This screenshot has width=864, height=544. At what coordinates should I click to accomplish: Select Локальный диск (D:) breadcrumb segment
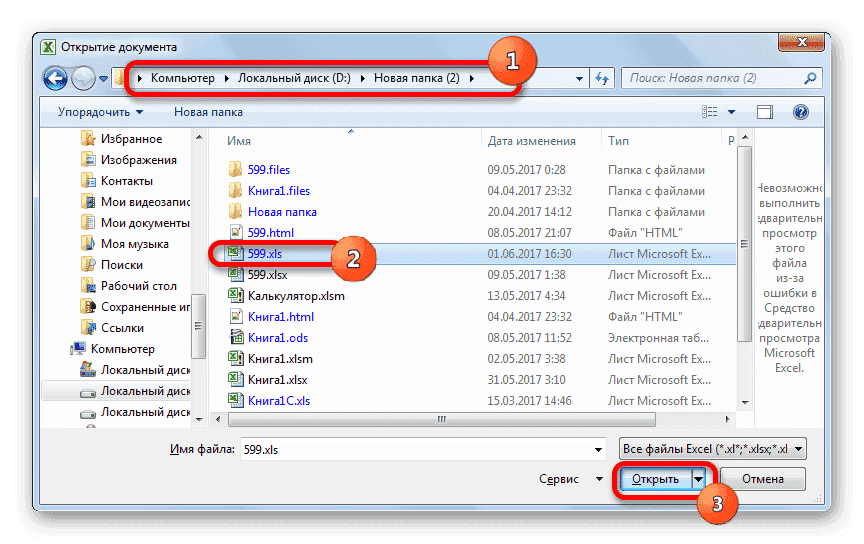pos(294,78)
